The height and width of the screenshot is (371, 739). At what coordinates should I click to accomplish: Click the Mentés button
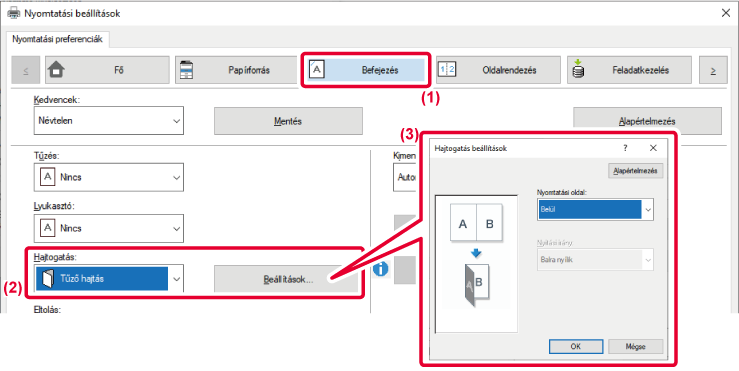pyautogui.click(x=288, y=121)
